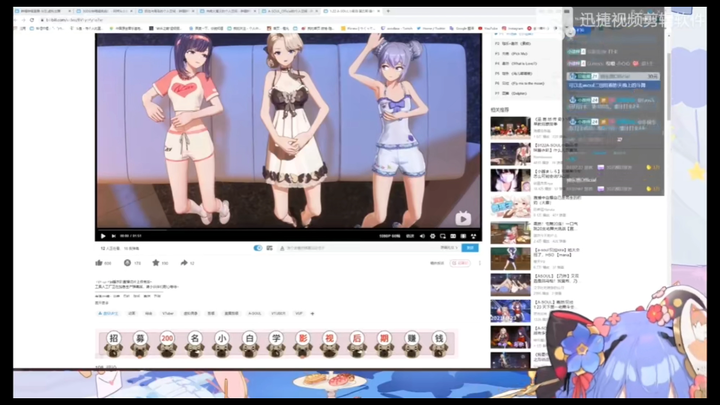Open the first recommended video thumbnail
720x405 pixels.
[510, 127]
